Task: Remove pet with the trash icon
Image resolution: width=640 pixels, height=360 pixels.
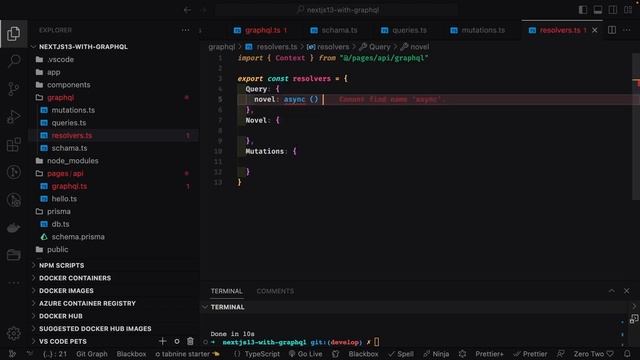Action: coord(190,341)
